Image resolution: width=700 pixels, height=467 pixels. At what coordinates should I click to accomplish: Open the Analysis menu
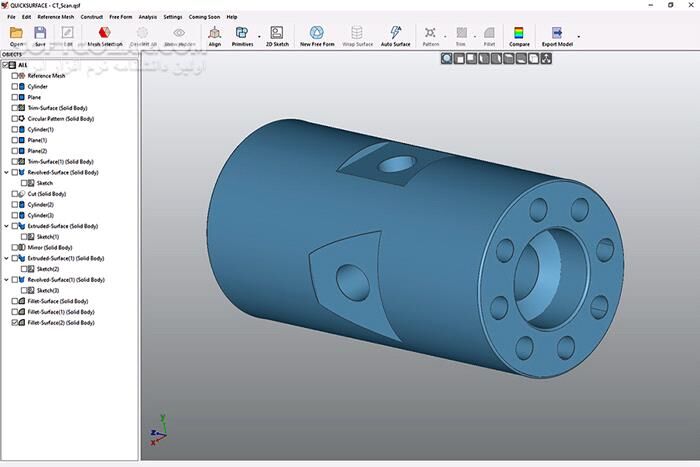coord(147,17)
